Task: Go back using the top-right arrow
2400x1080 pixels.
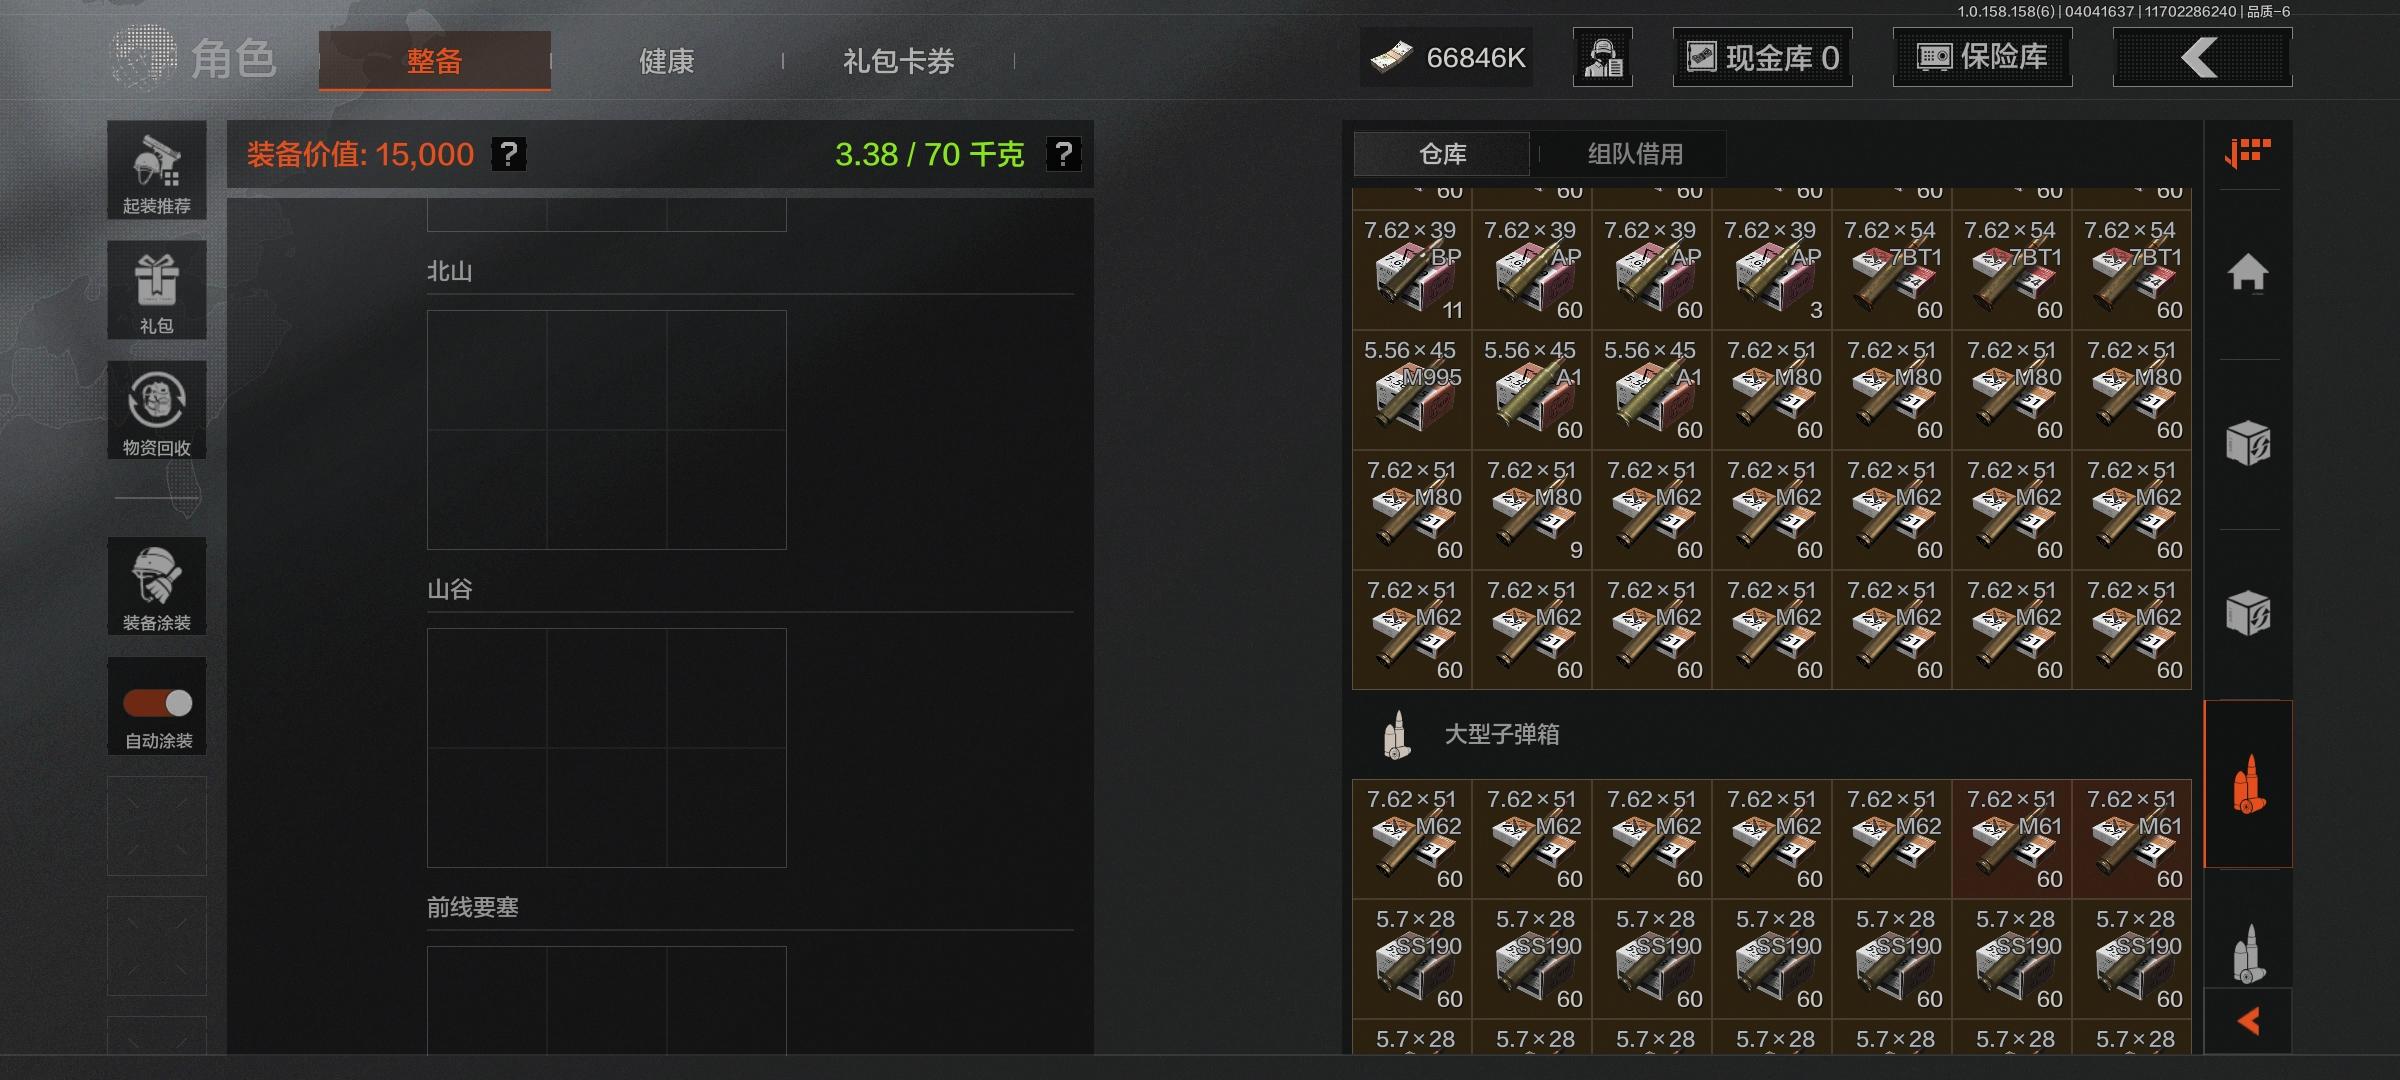Action: tap(2202, 57)
